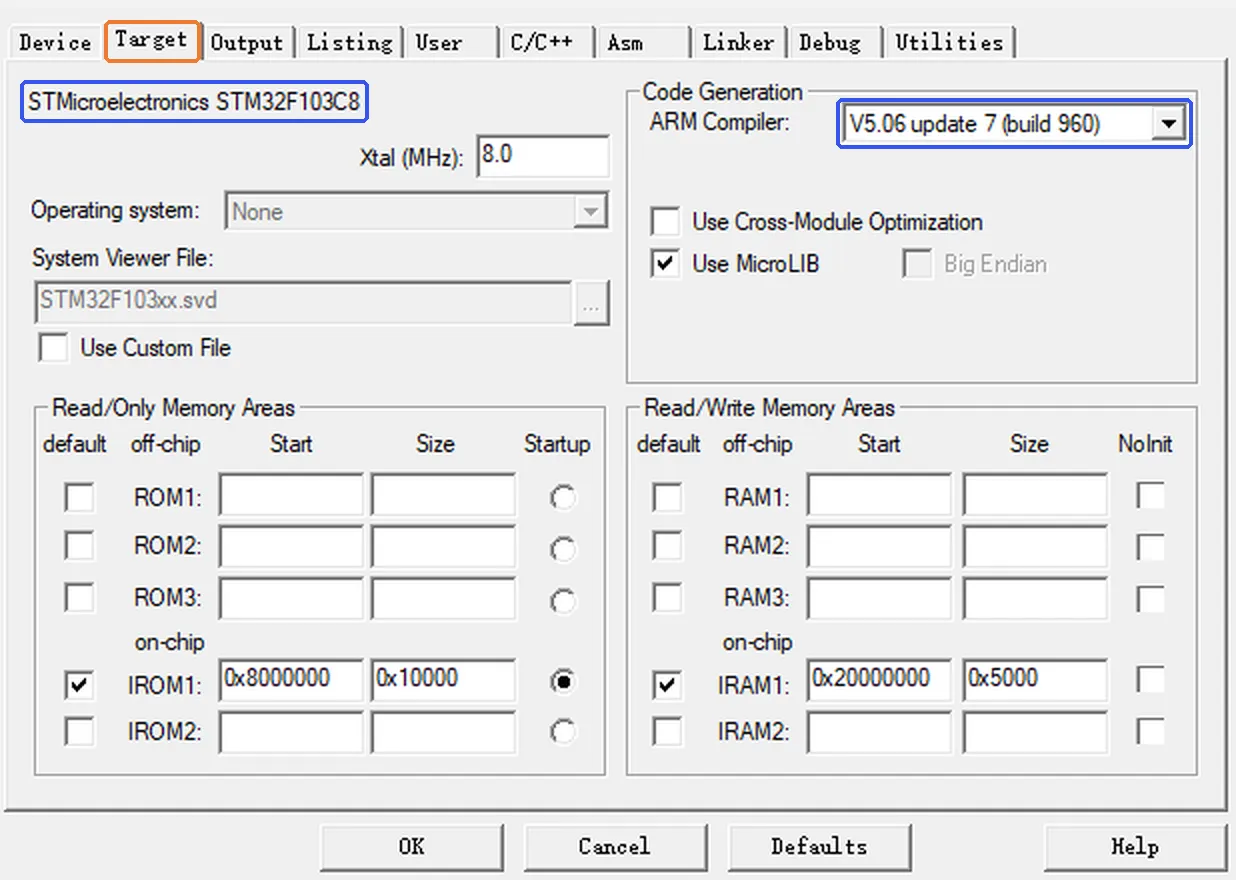The width and height of the screenshot is (1236, 880).
Task: Select ROM2 as Startup
Action: 563,549
